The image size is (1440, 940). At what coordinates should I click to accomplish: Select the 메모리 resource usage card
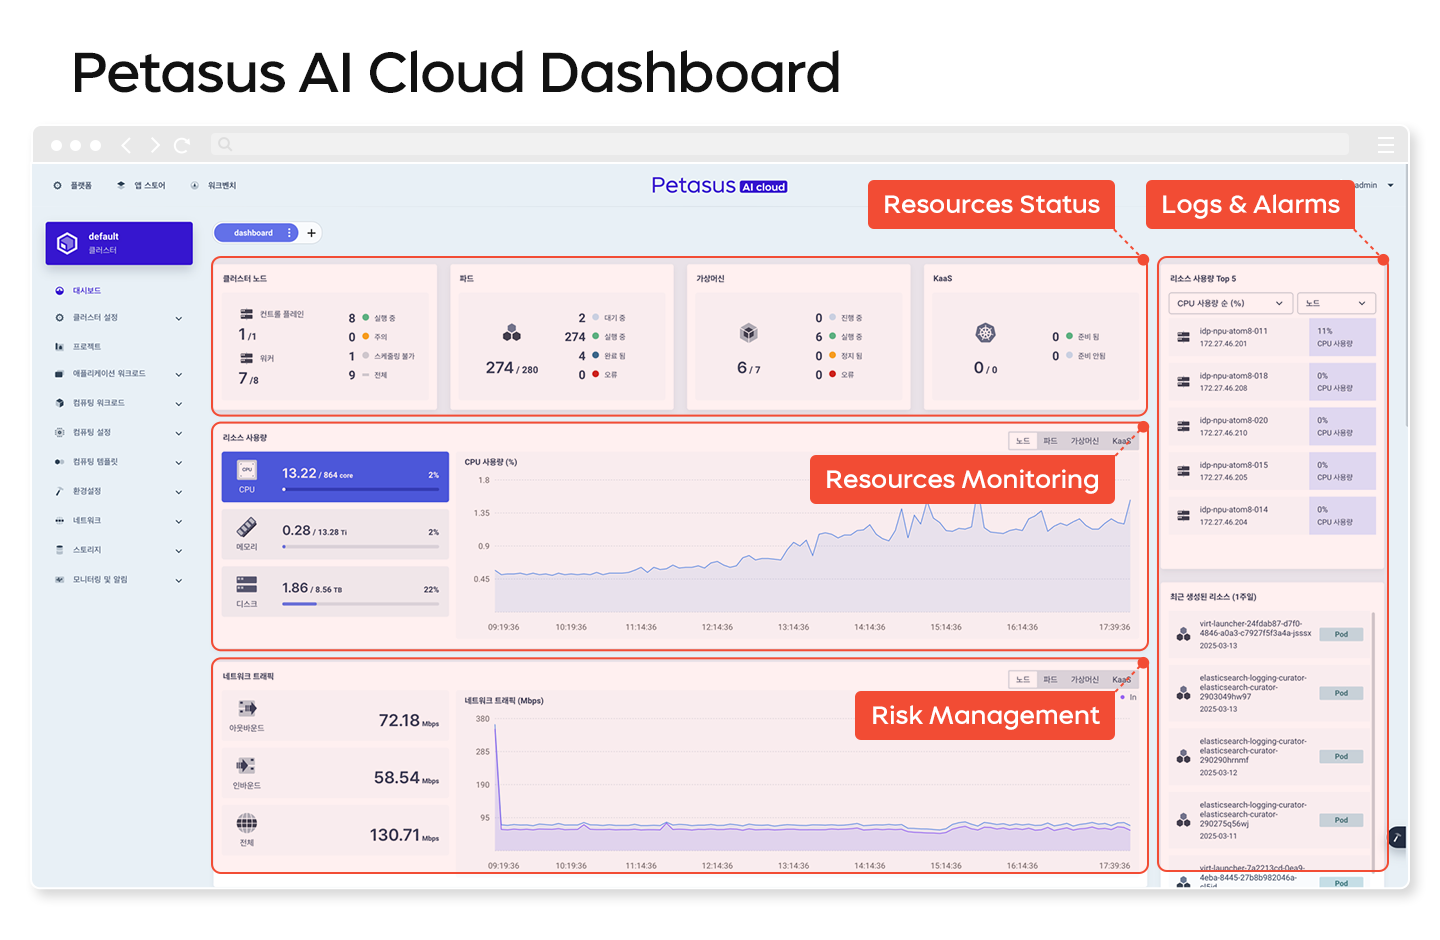[x=335, y=534]
